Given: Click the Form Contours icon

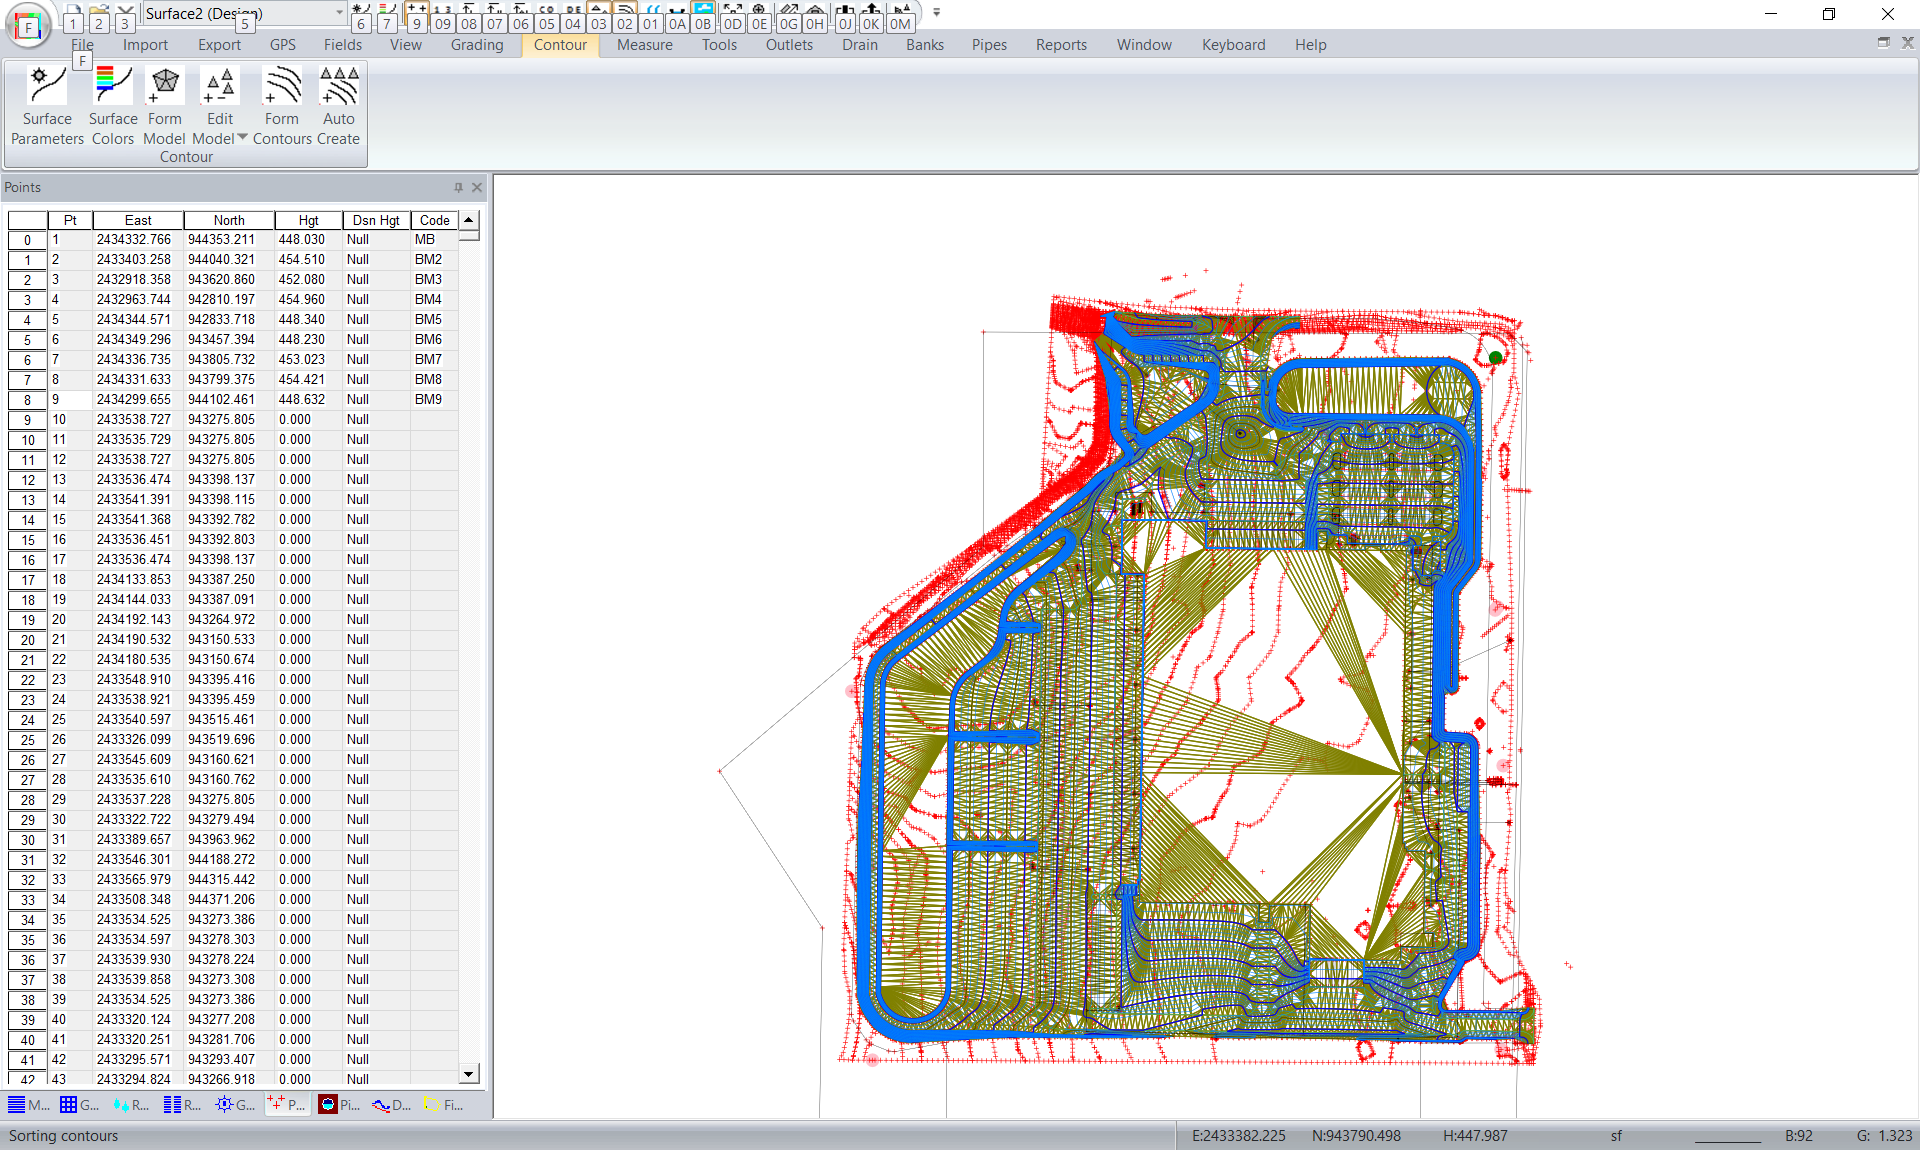Looking at the screenshot, I should coord(282,106).
